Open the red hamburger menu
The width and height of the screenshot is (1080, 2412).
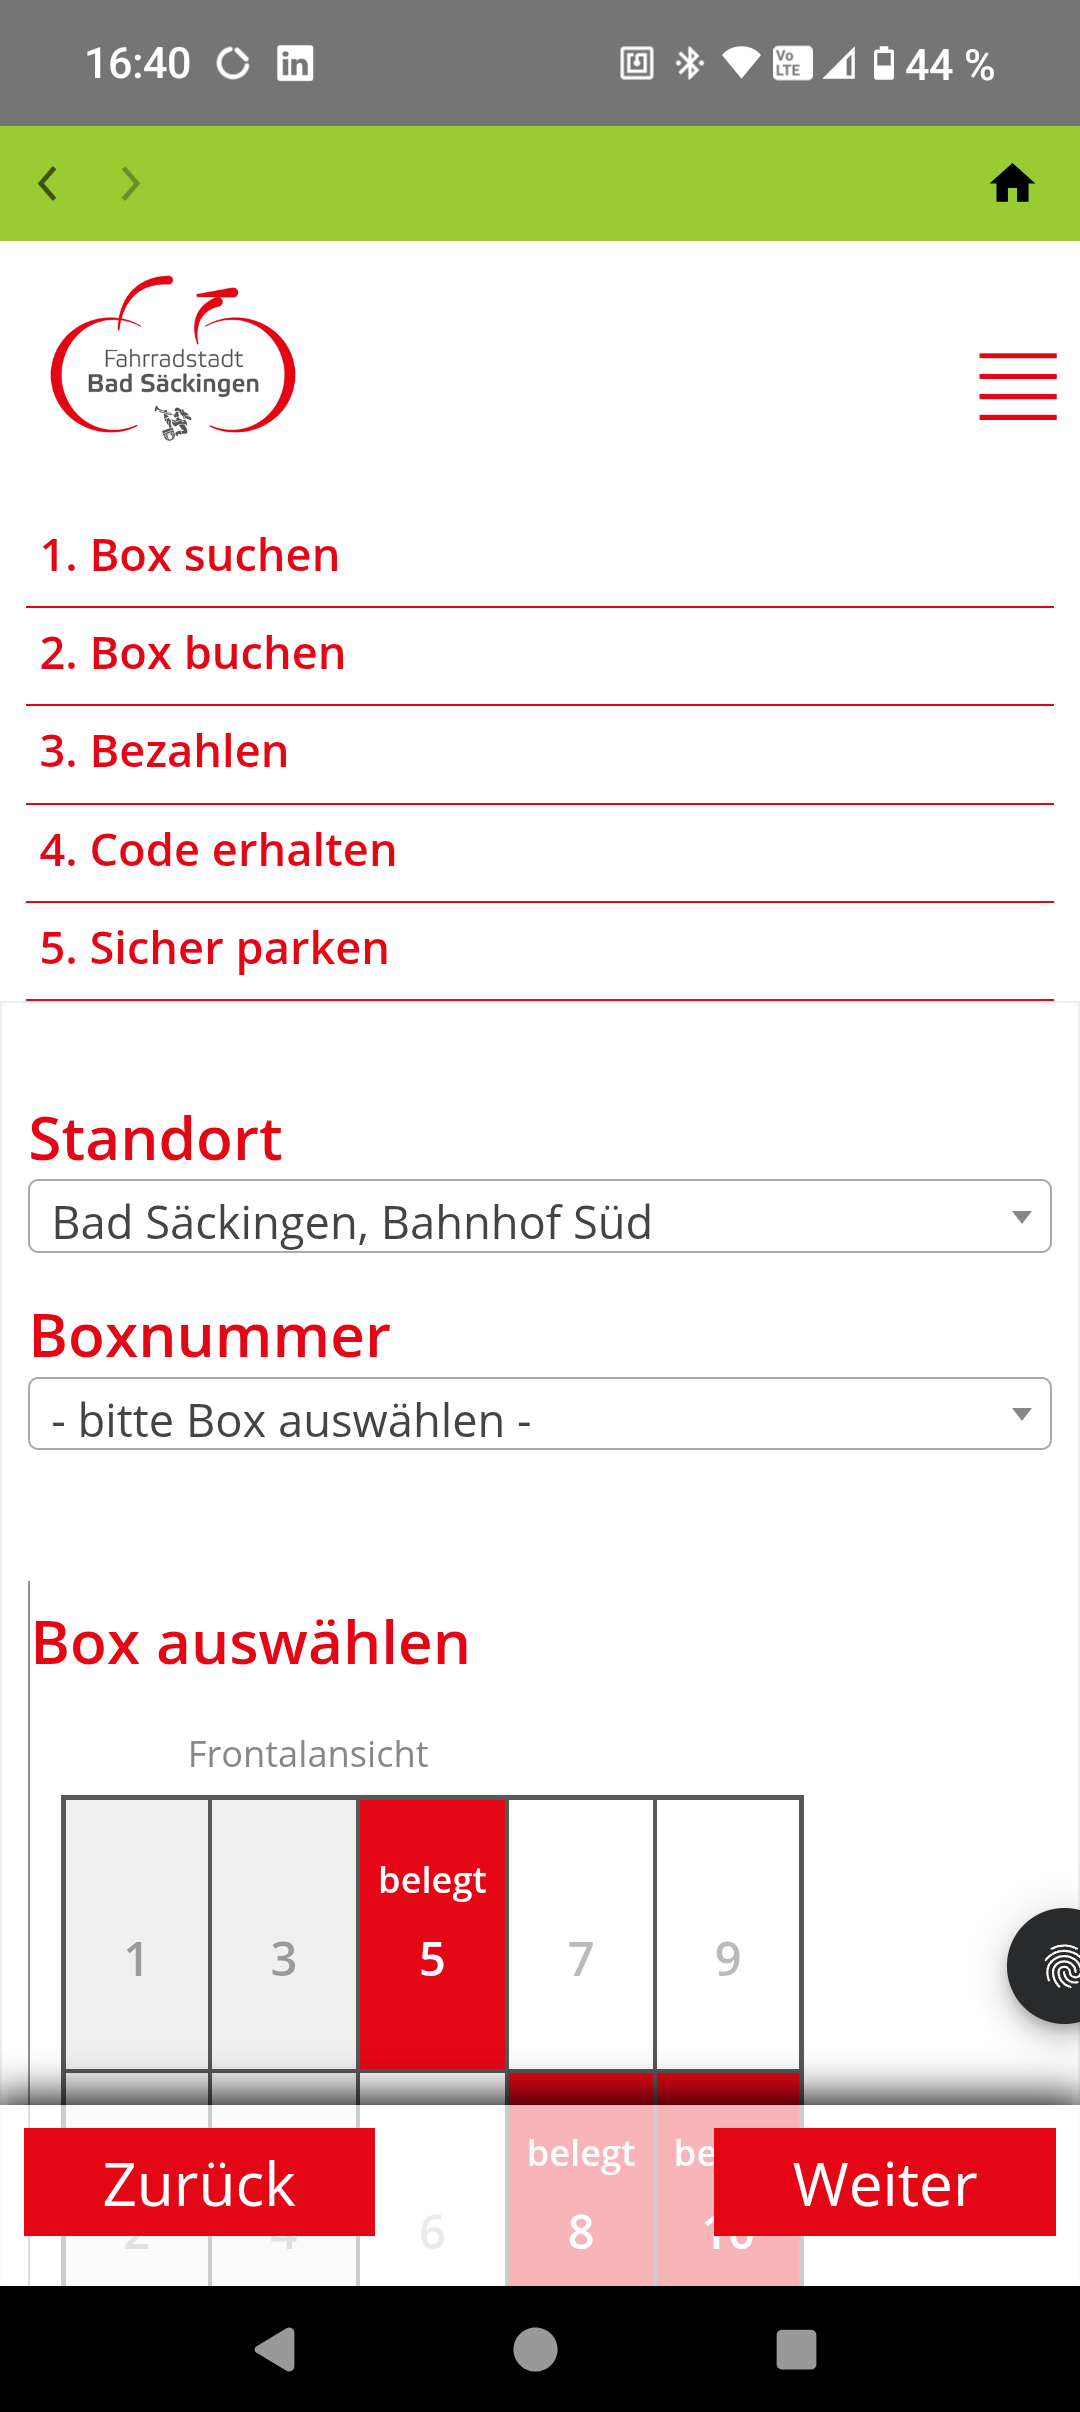1017,386
